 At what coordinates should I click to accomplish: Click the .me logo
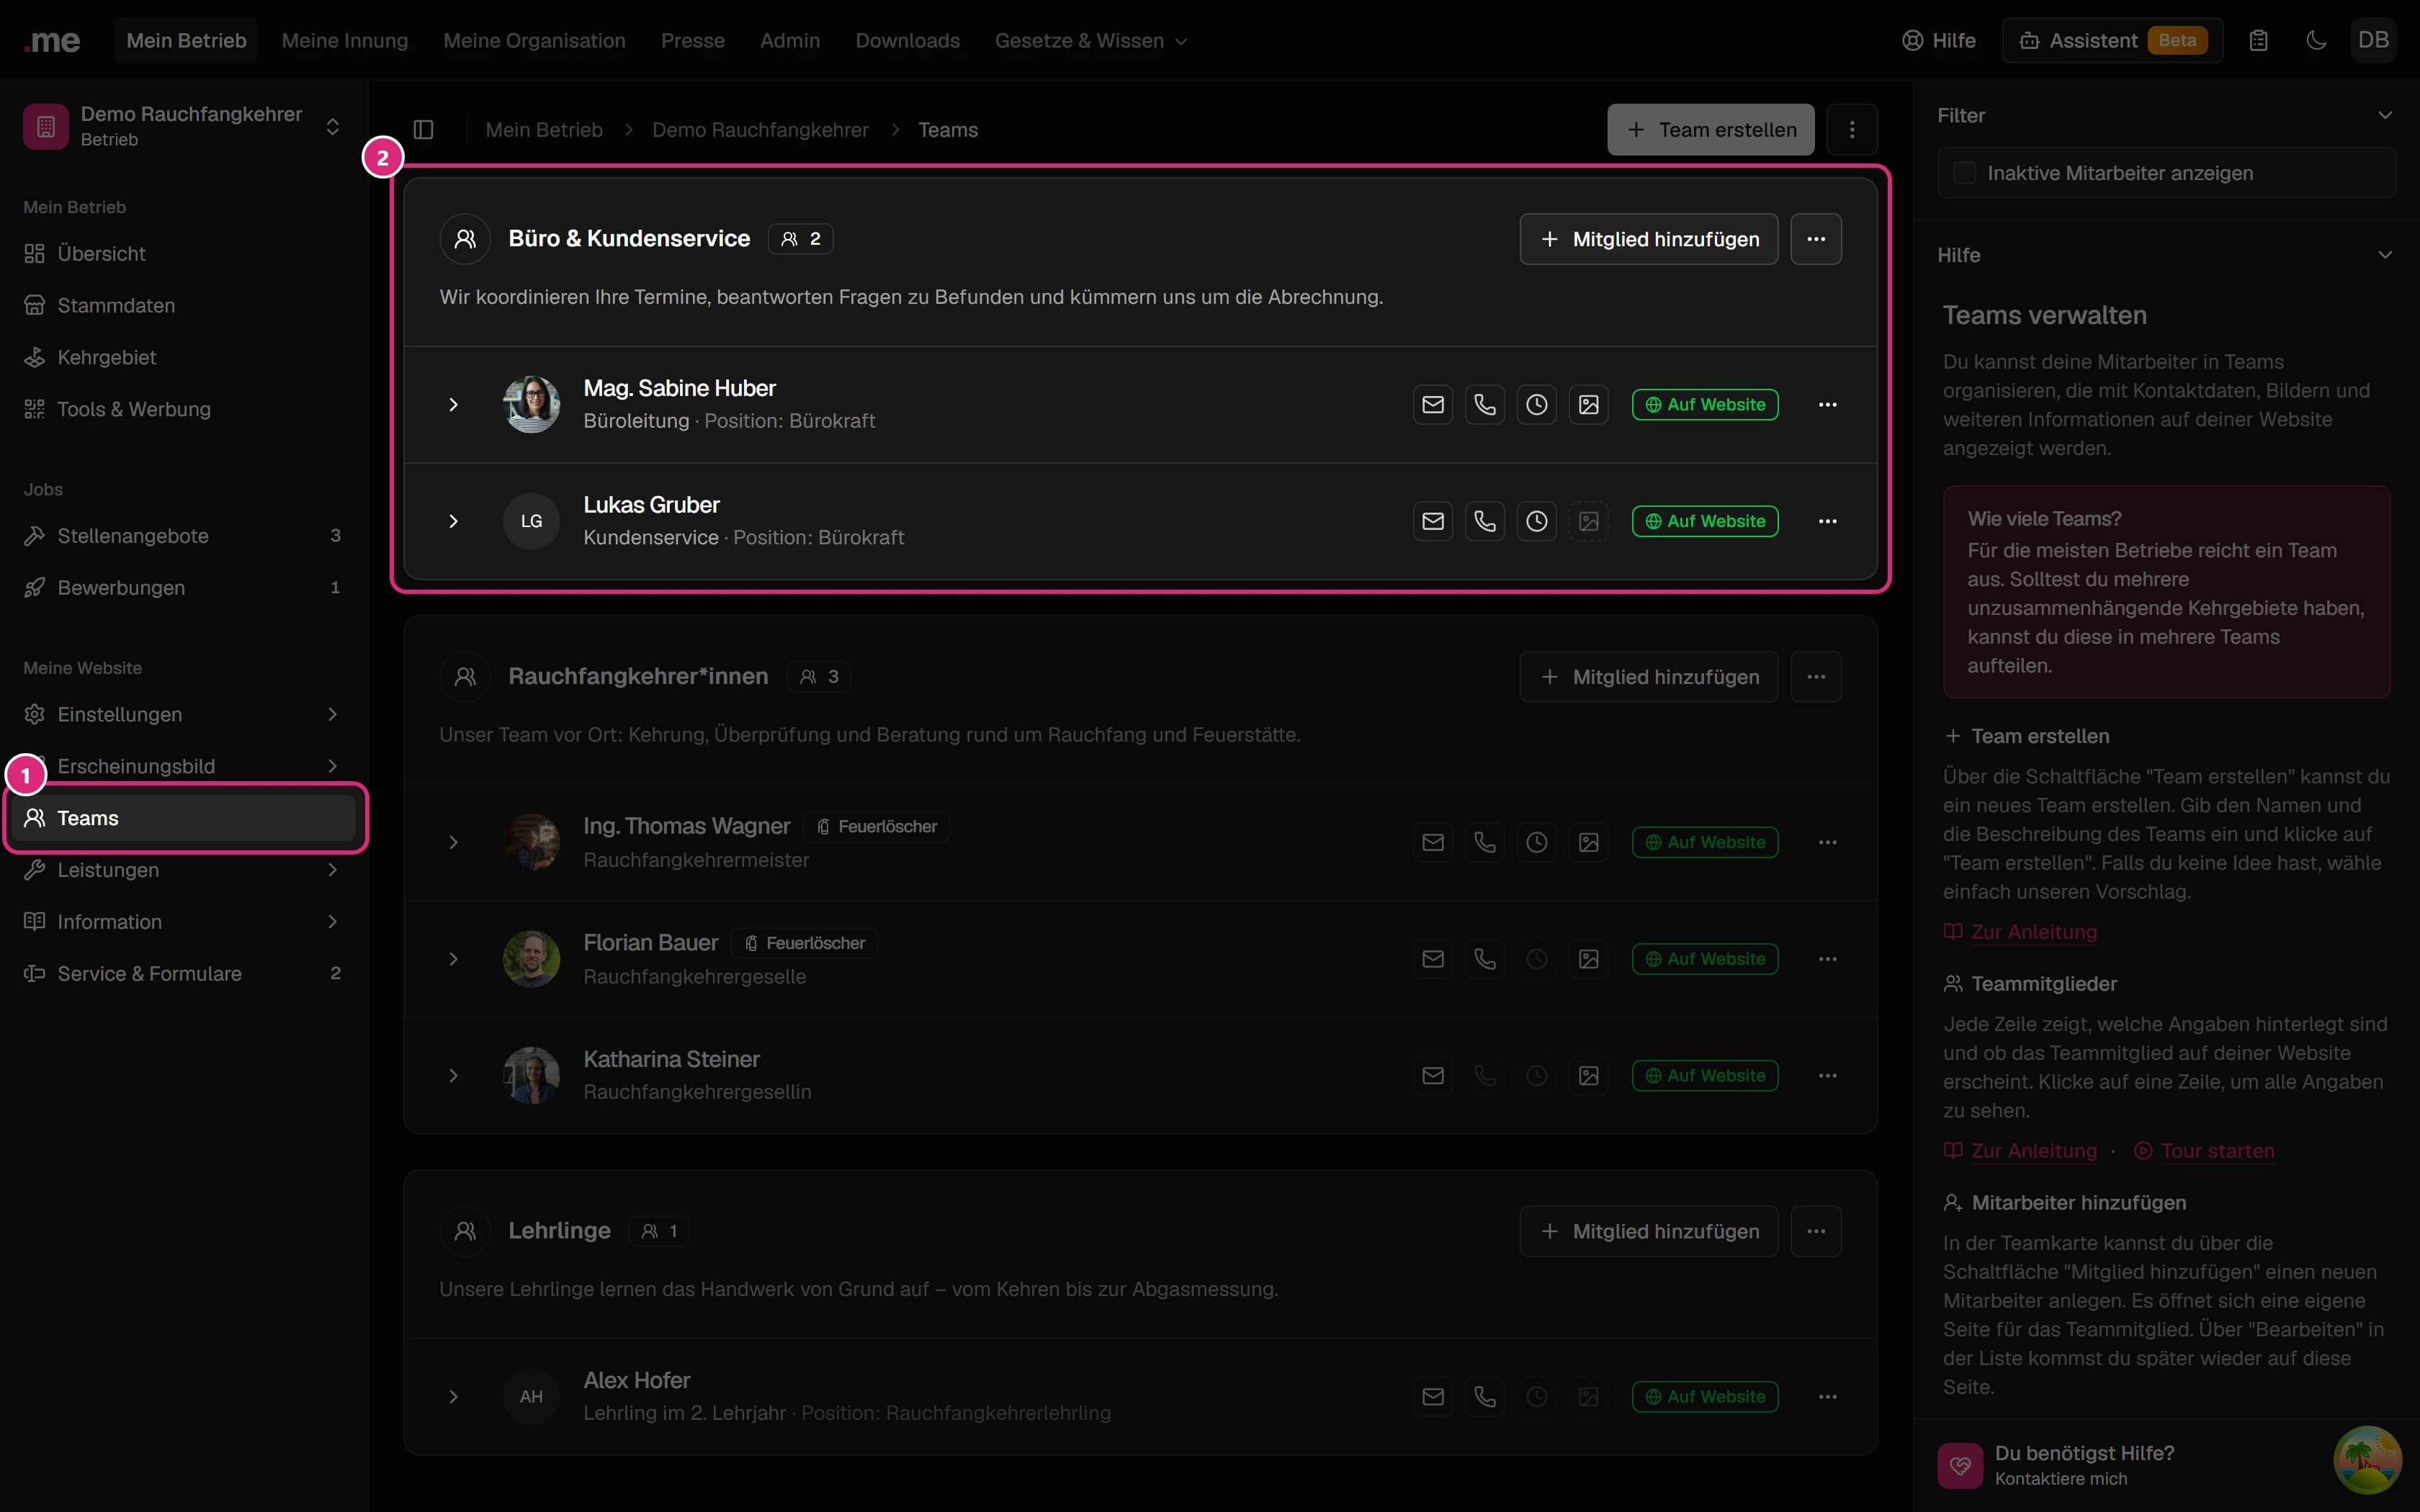point(52,41)
